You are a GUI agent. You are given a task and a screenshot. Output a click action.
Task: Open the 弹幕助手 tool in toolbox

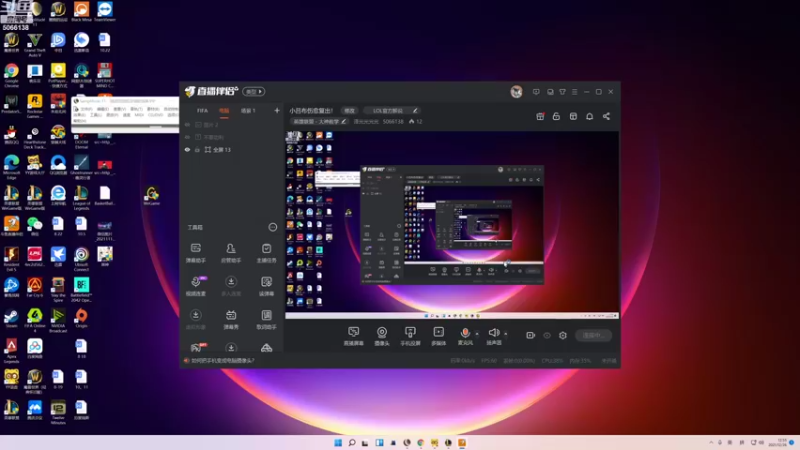195,253
